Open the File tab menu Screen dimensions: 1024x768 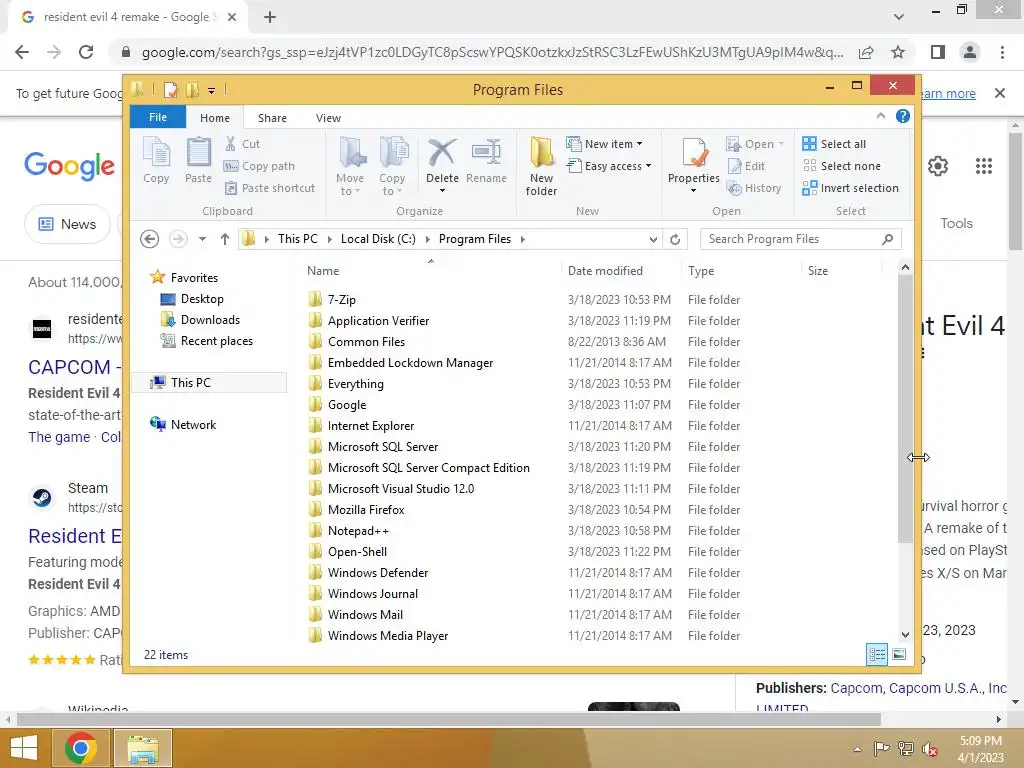click(158, 117)
